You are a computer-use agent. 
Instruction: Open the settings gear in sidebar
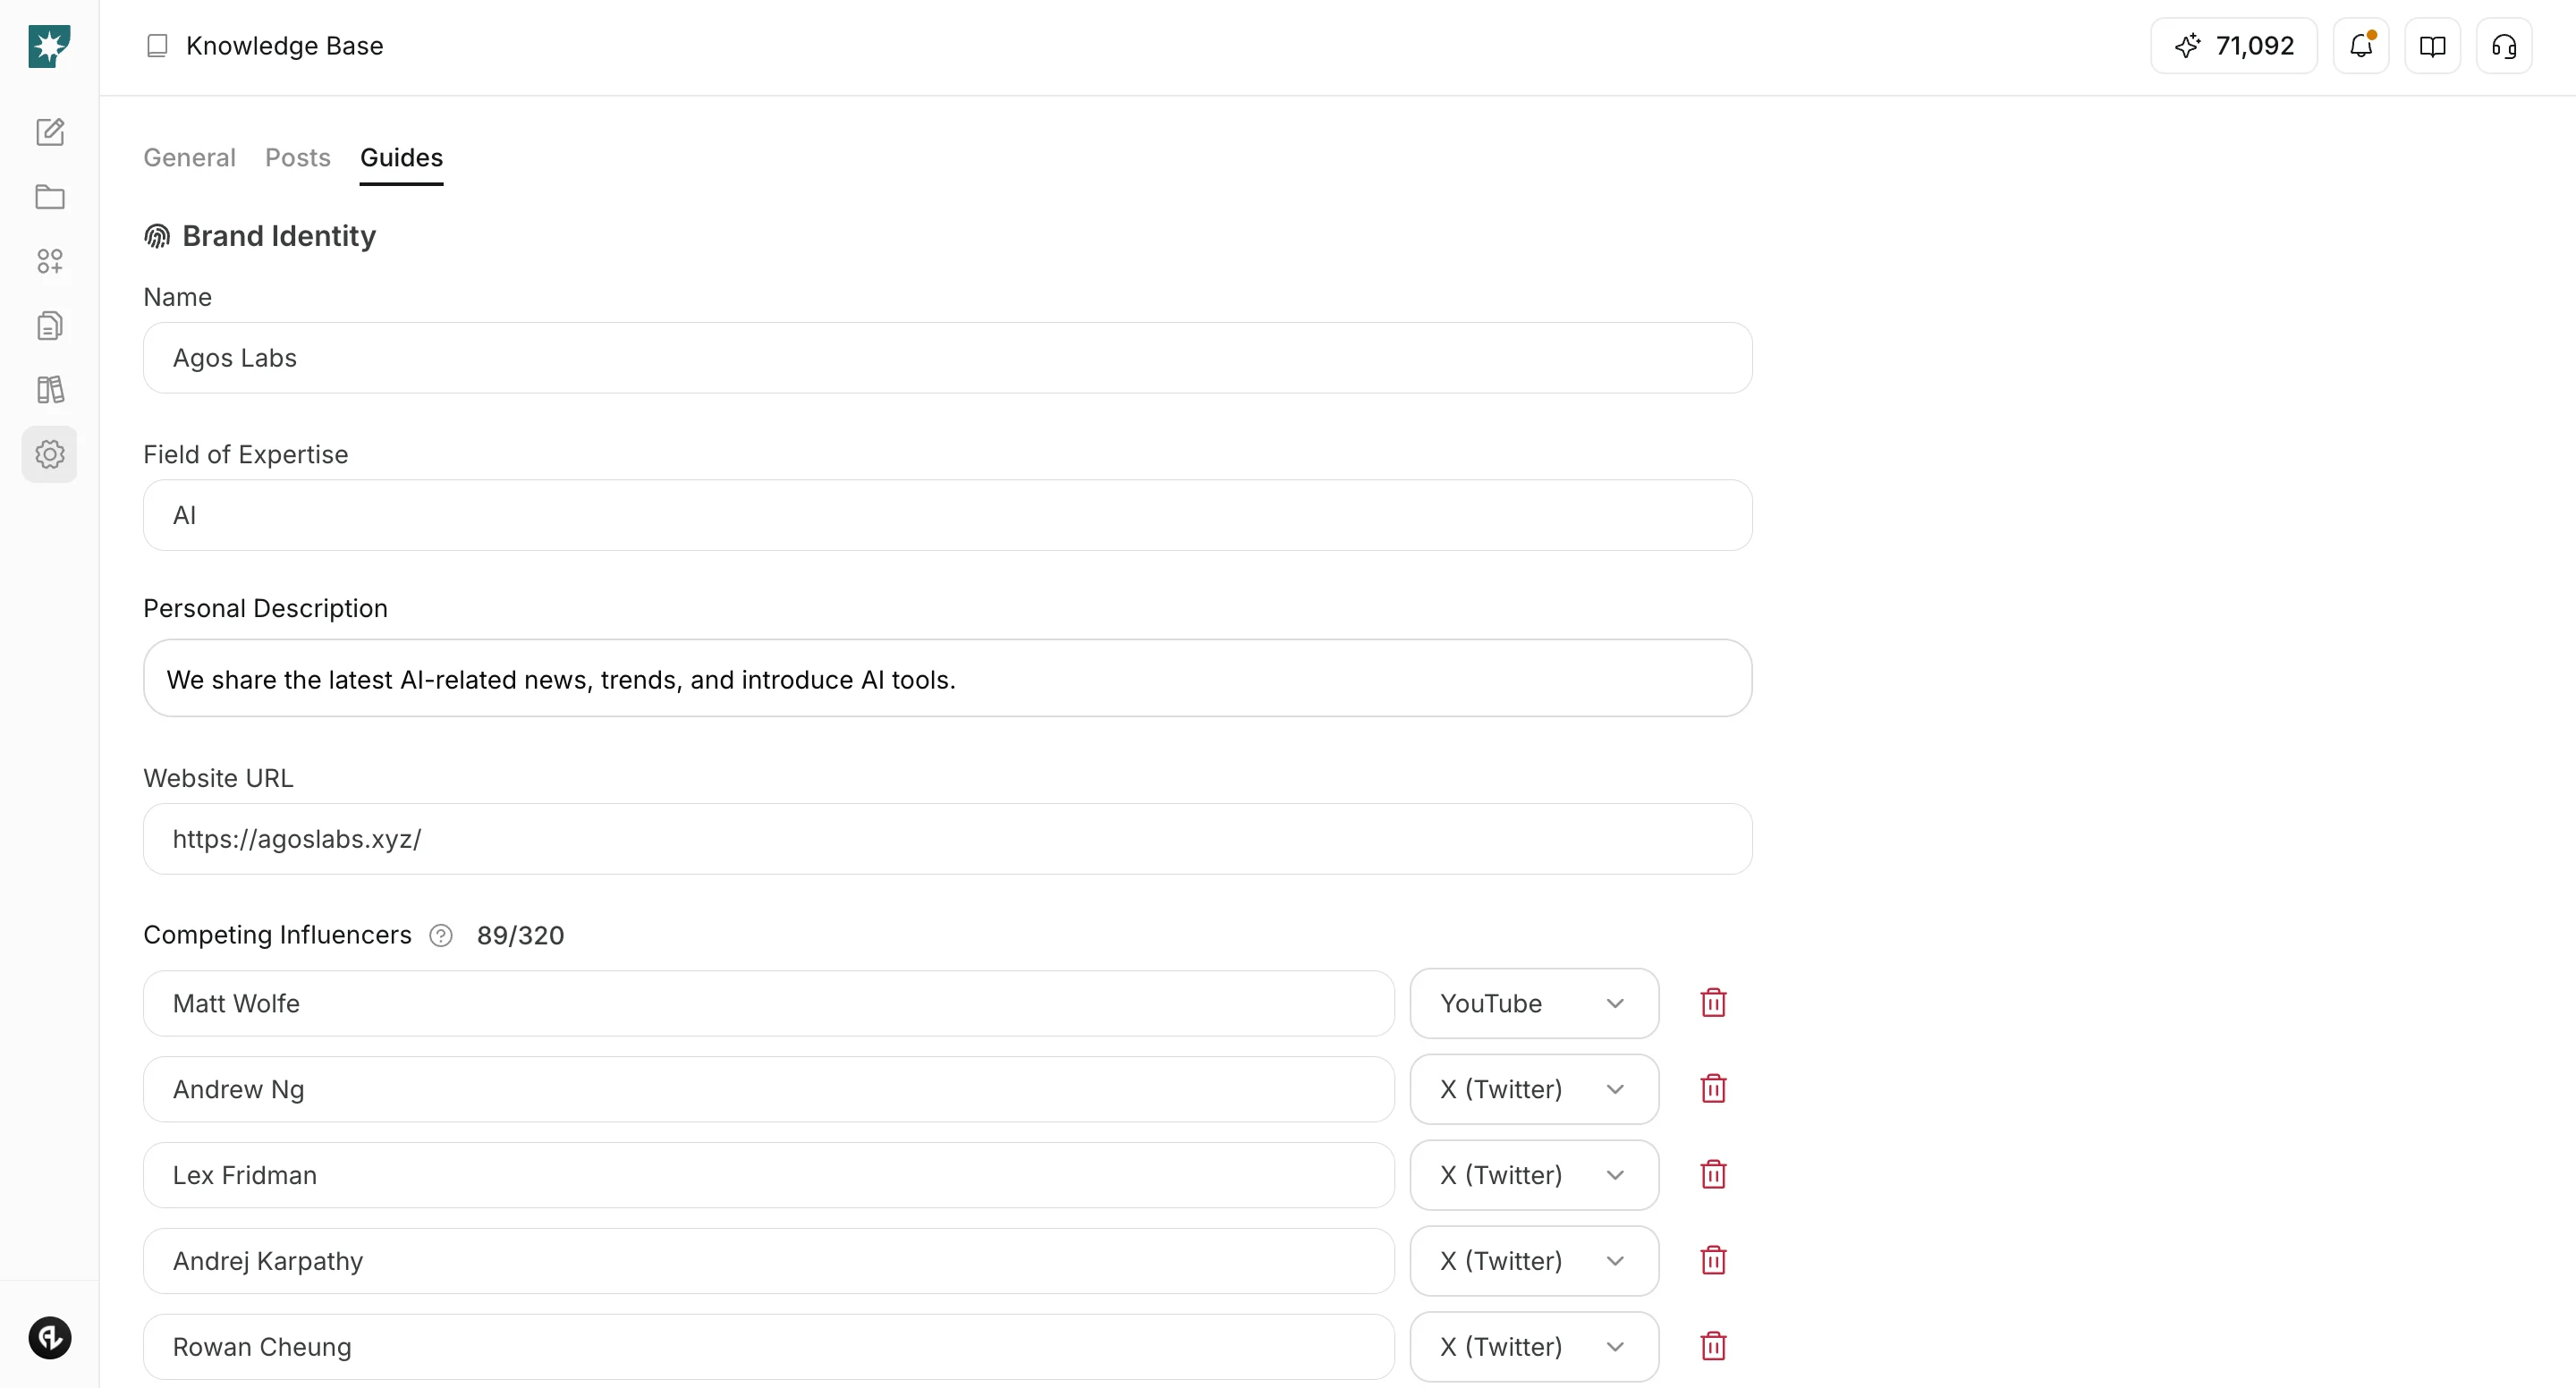click(x=50, y=455)
